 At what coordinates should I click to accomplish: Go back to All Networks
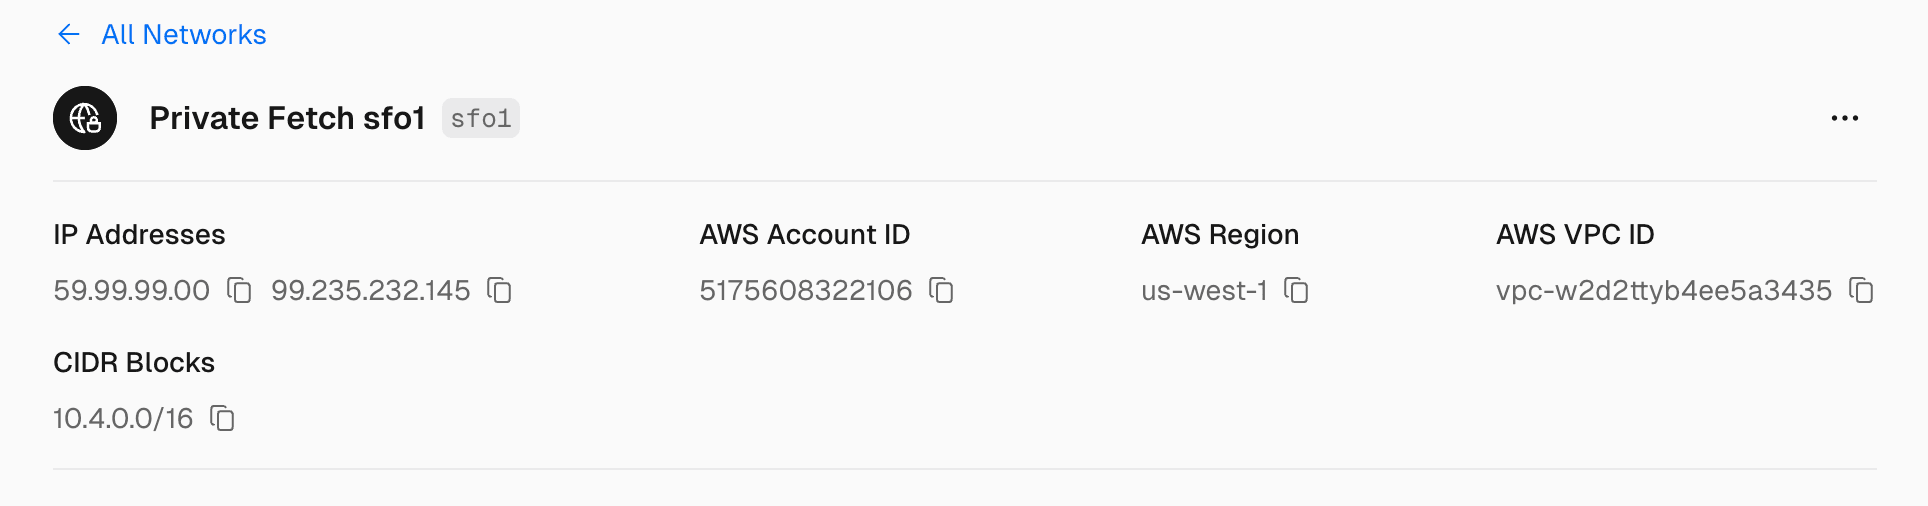click(x=184, y=35)
